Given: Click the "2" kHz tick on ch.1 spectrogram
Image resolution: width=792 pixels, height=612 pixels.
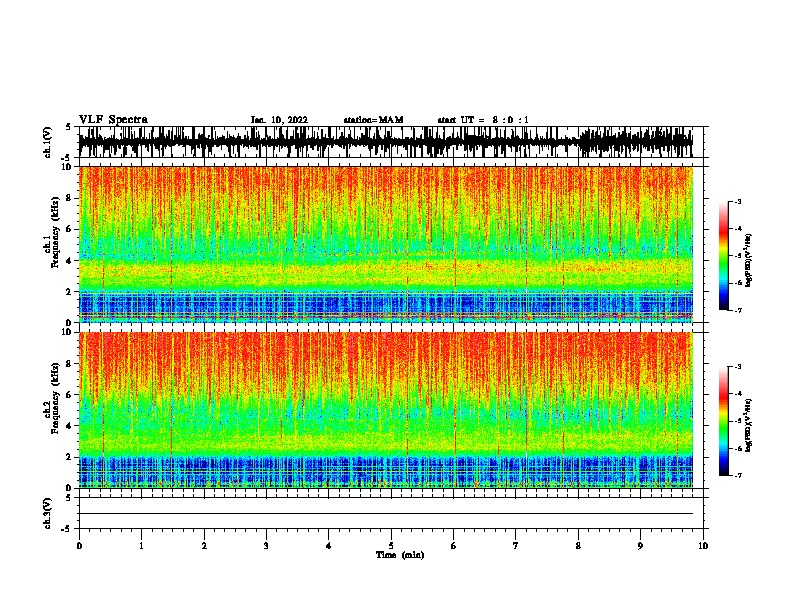Looking at the screenshot, I should 70,292.
